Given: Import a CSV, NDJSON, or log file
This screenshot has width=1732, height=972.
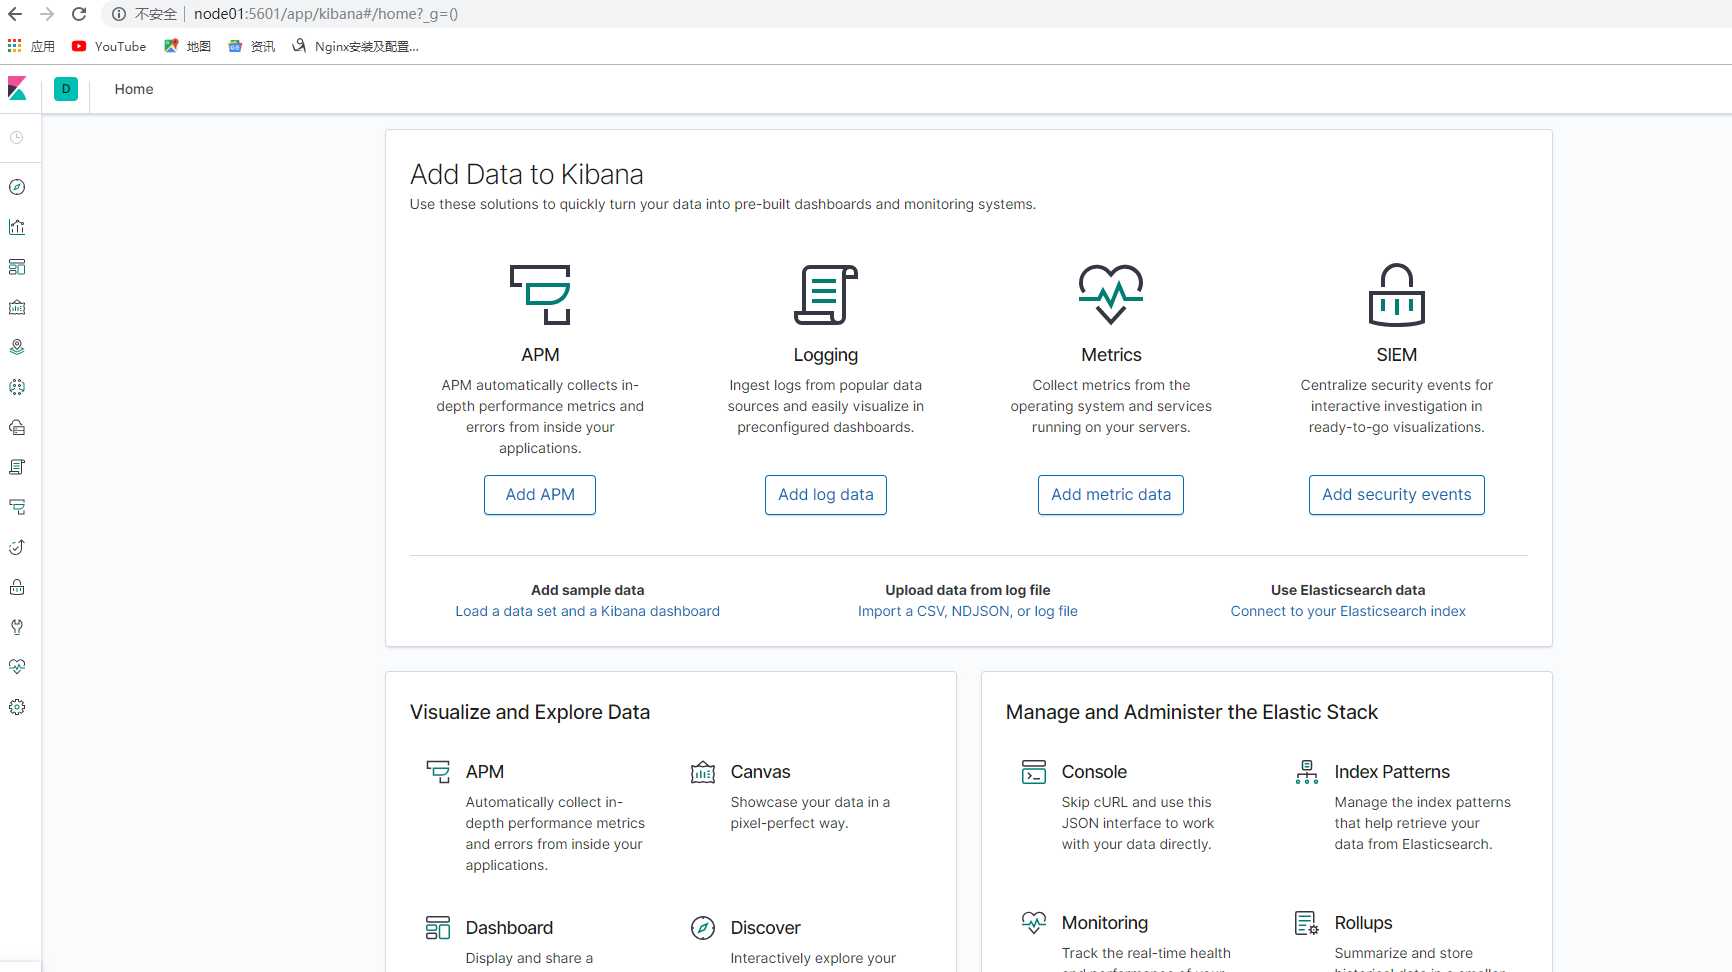Looking at the screenshot, I should click(x=968, y=611).
